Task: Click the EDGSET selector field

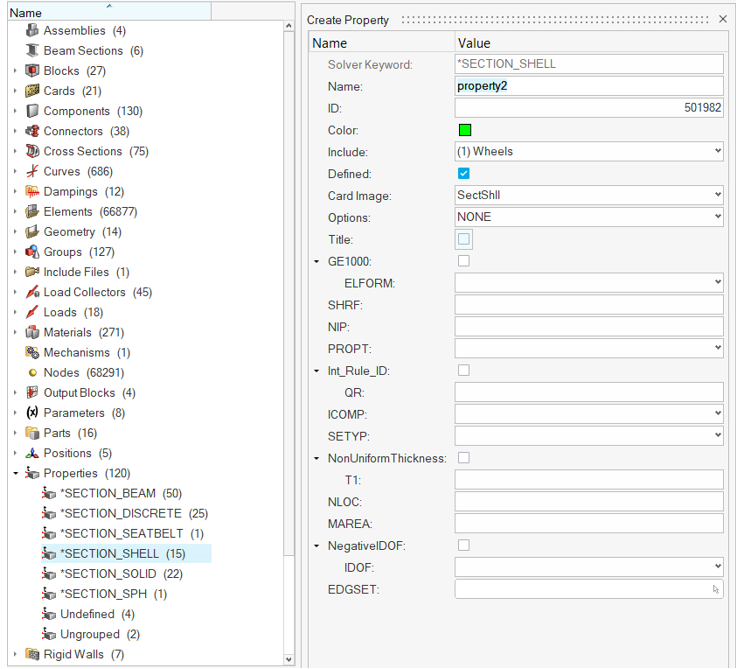Action: tap(589, 589)
